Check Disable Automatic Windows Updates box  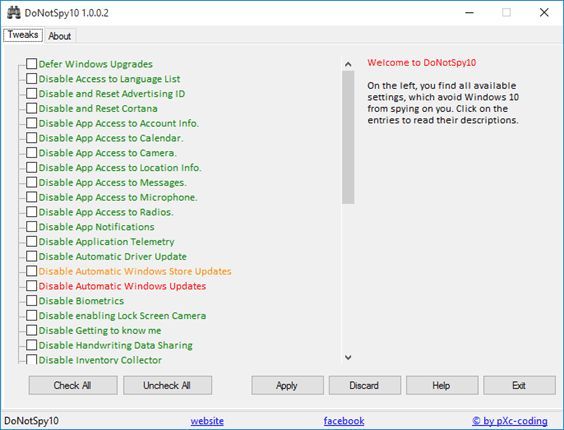[31, 286]
